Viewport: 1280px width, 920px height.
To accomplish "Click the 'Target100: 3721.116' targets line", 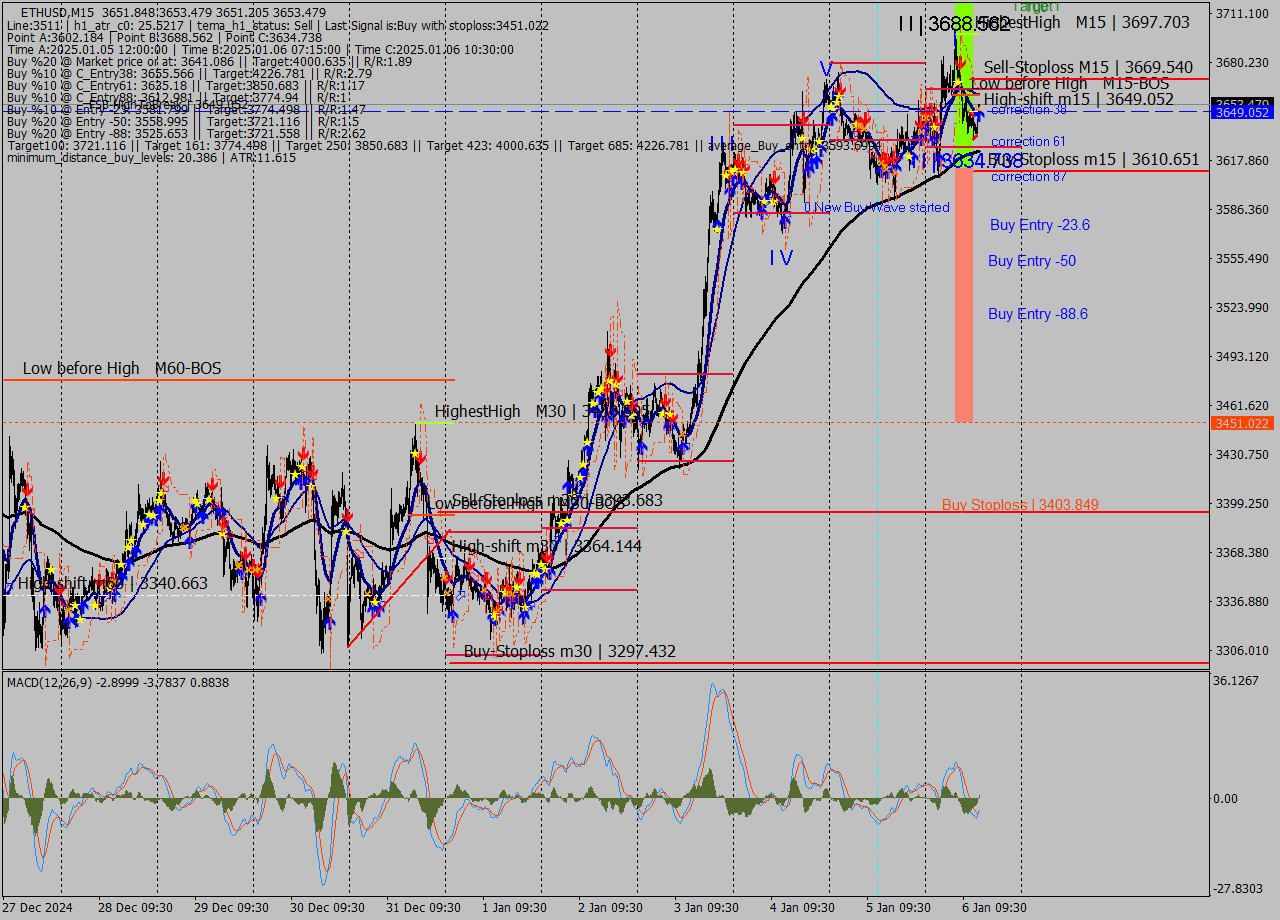I will click(x=443, y=145).
